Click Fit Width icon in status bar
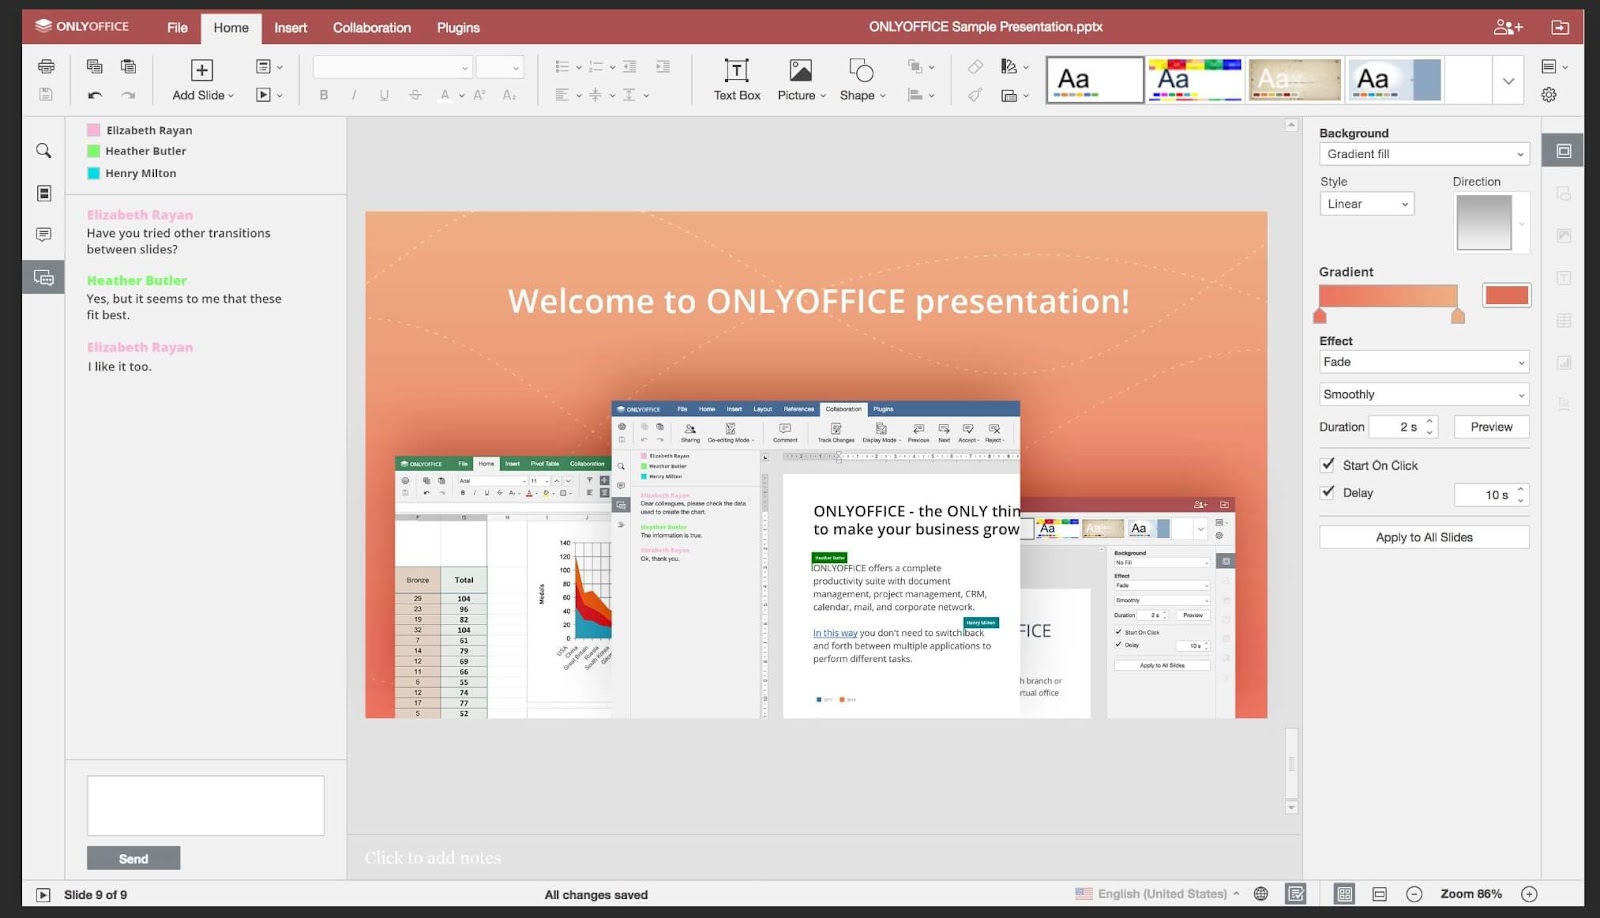Image resolution: width=1600 pixels, height=918 pixels. tap(1380, 894)
